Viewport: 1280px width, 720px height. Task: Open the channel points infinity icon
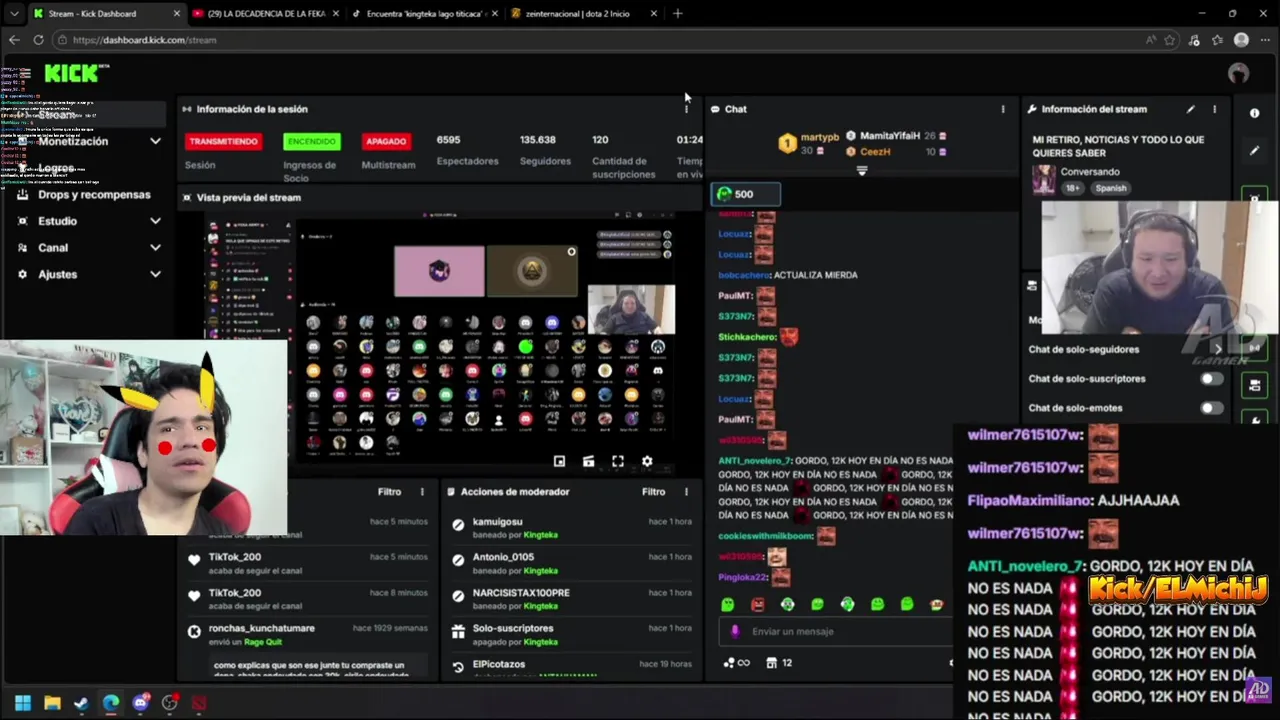pyautogui.click(x=737, y=662)
